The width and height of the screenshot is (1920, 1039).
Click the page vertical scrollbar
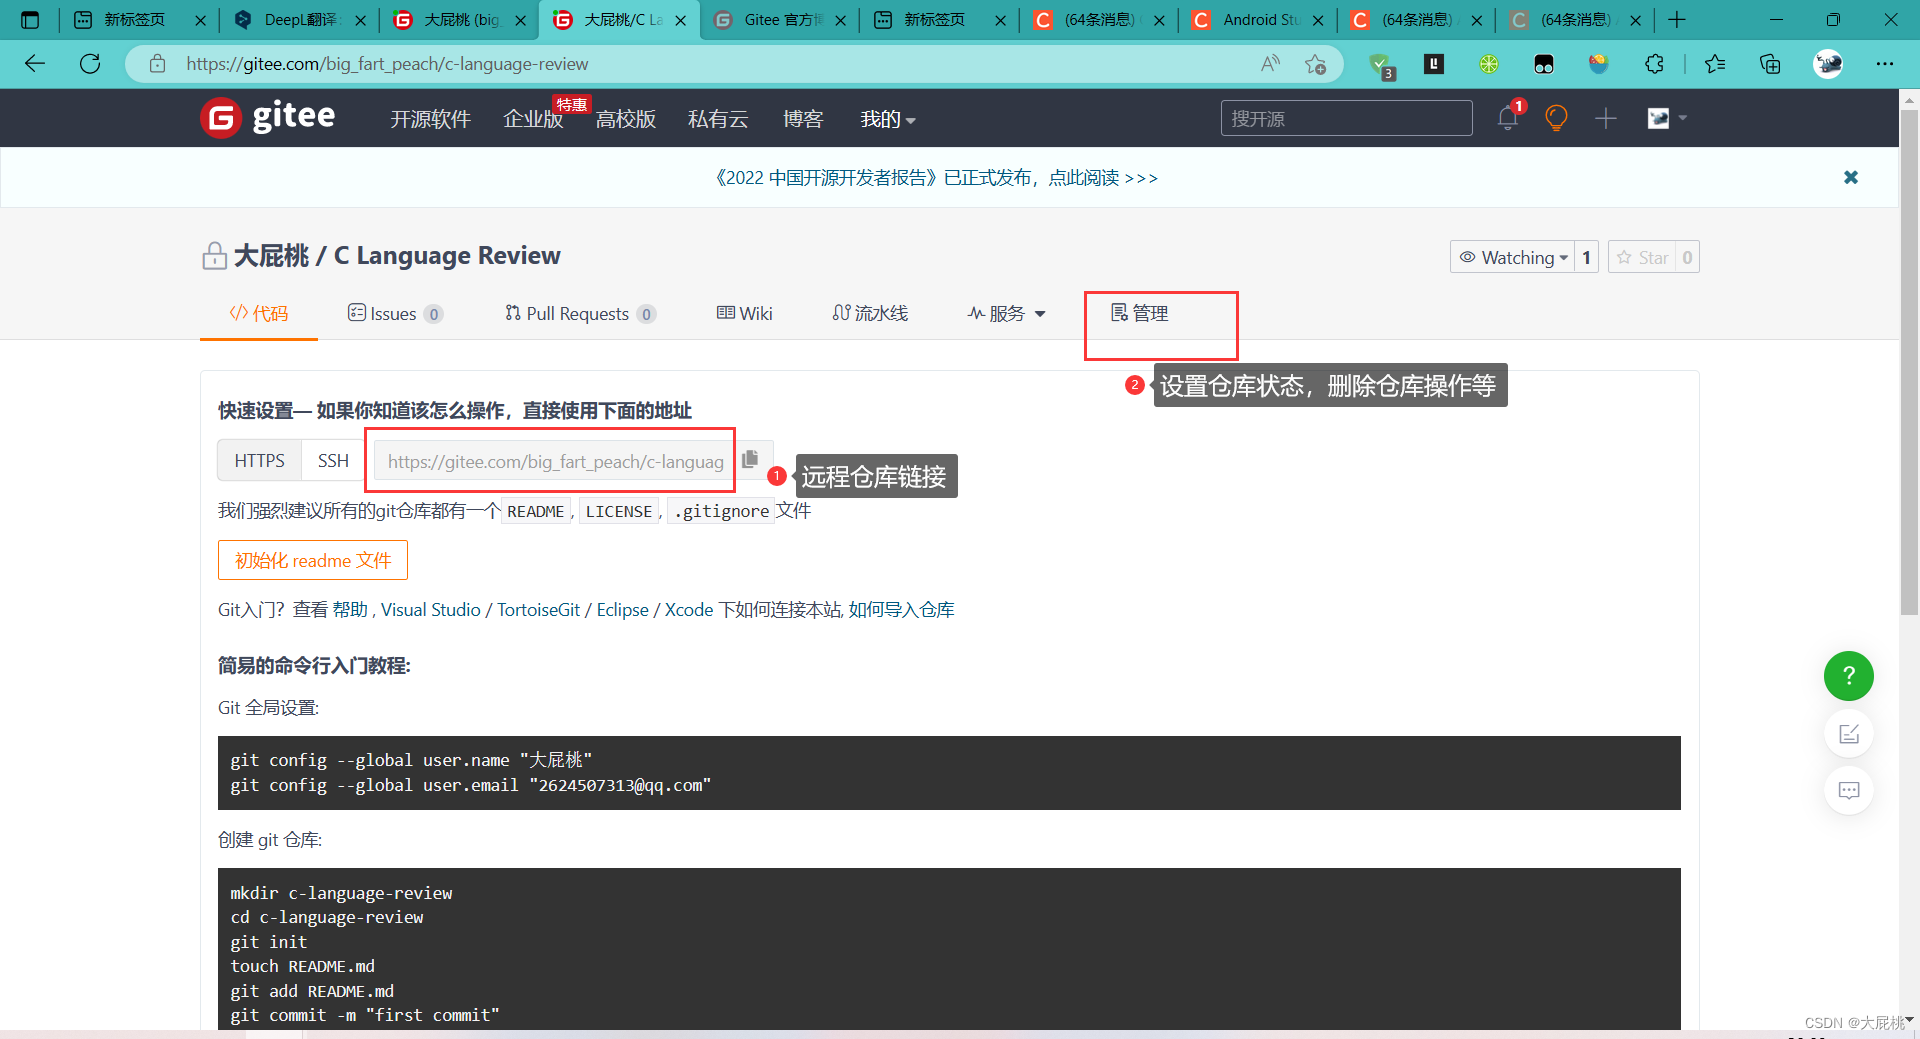1909,360
